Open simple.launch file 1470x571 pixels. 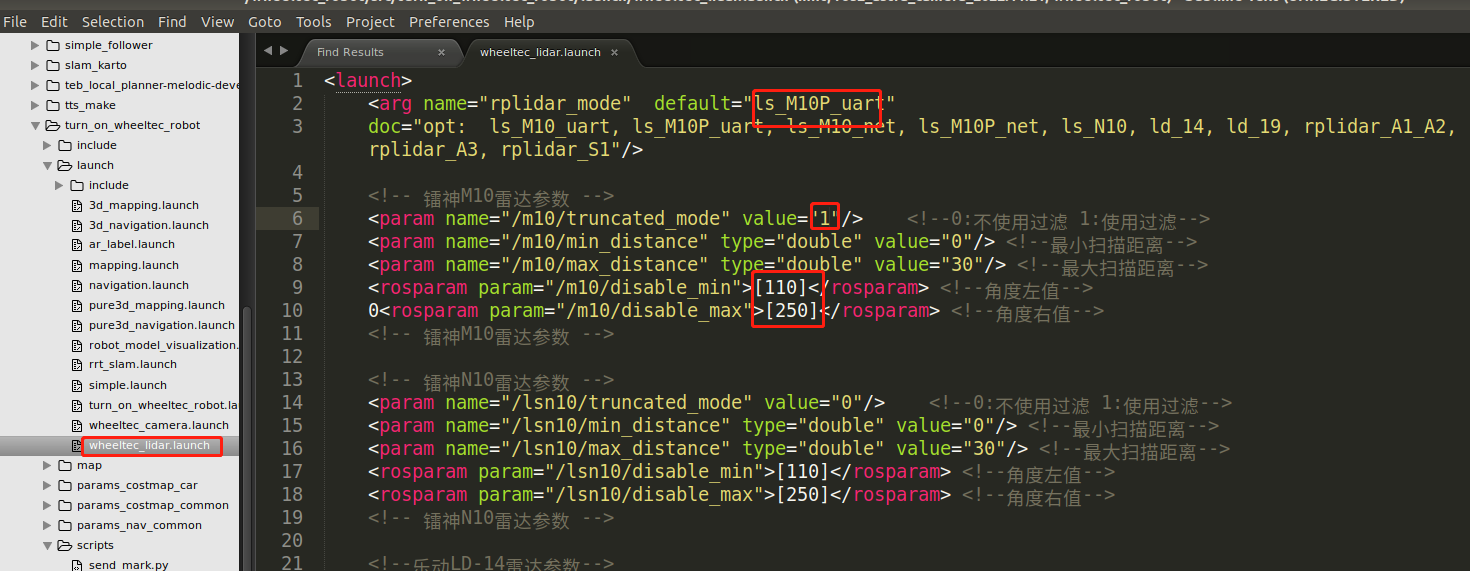point(128,385)
